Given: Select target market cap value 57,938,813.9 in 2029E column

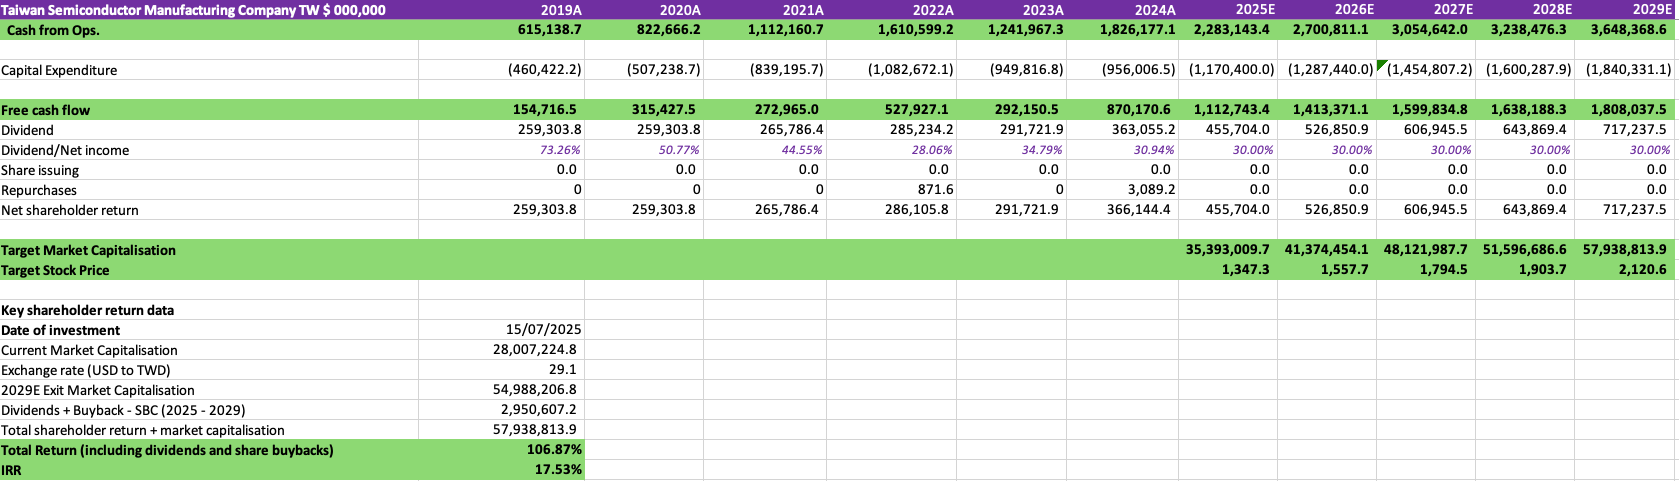Looking at the screenshot, I should click(x=1625, y=250).
